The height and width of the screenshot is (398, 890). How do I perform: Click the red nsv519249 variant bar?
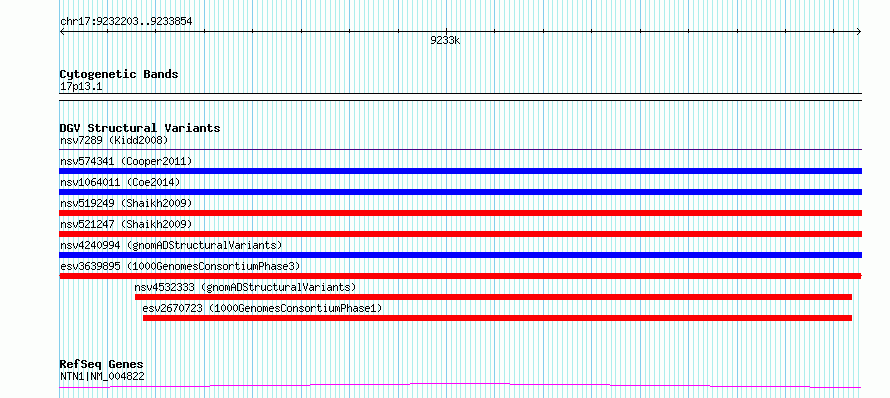[460, 213]
